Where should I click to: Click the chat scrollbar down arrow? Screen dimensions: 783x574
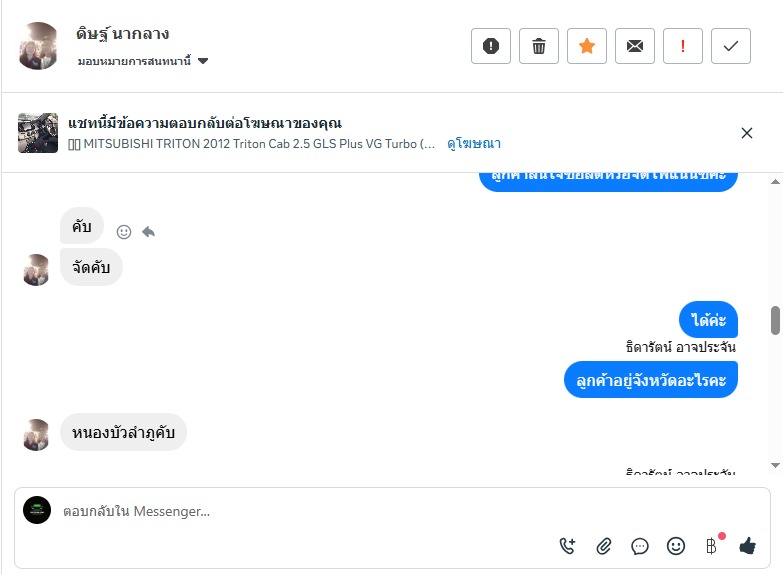click(x=775, y=465)
